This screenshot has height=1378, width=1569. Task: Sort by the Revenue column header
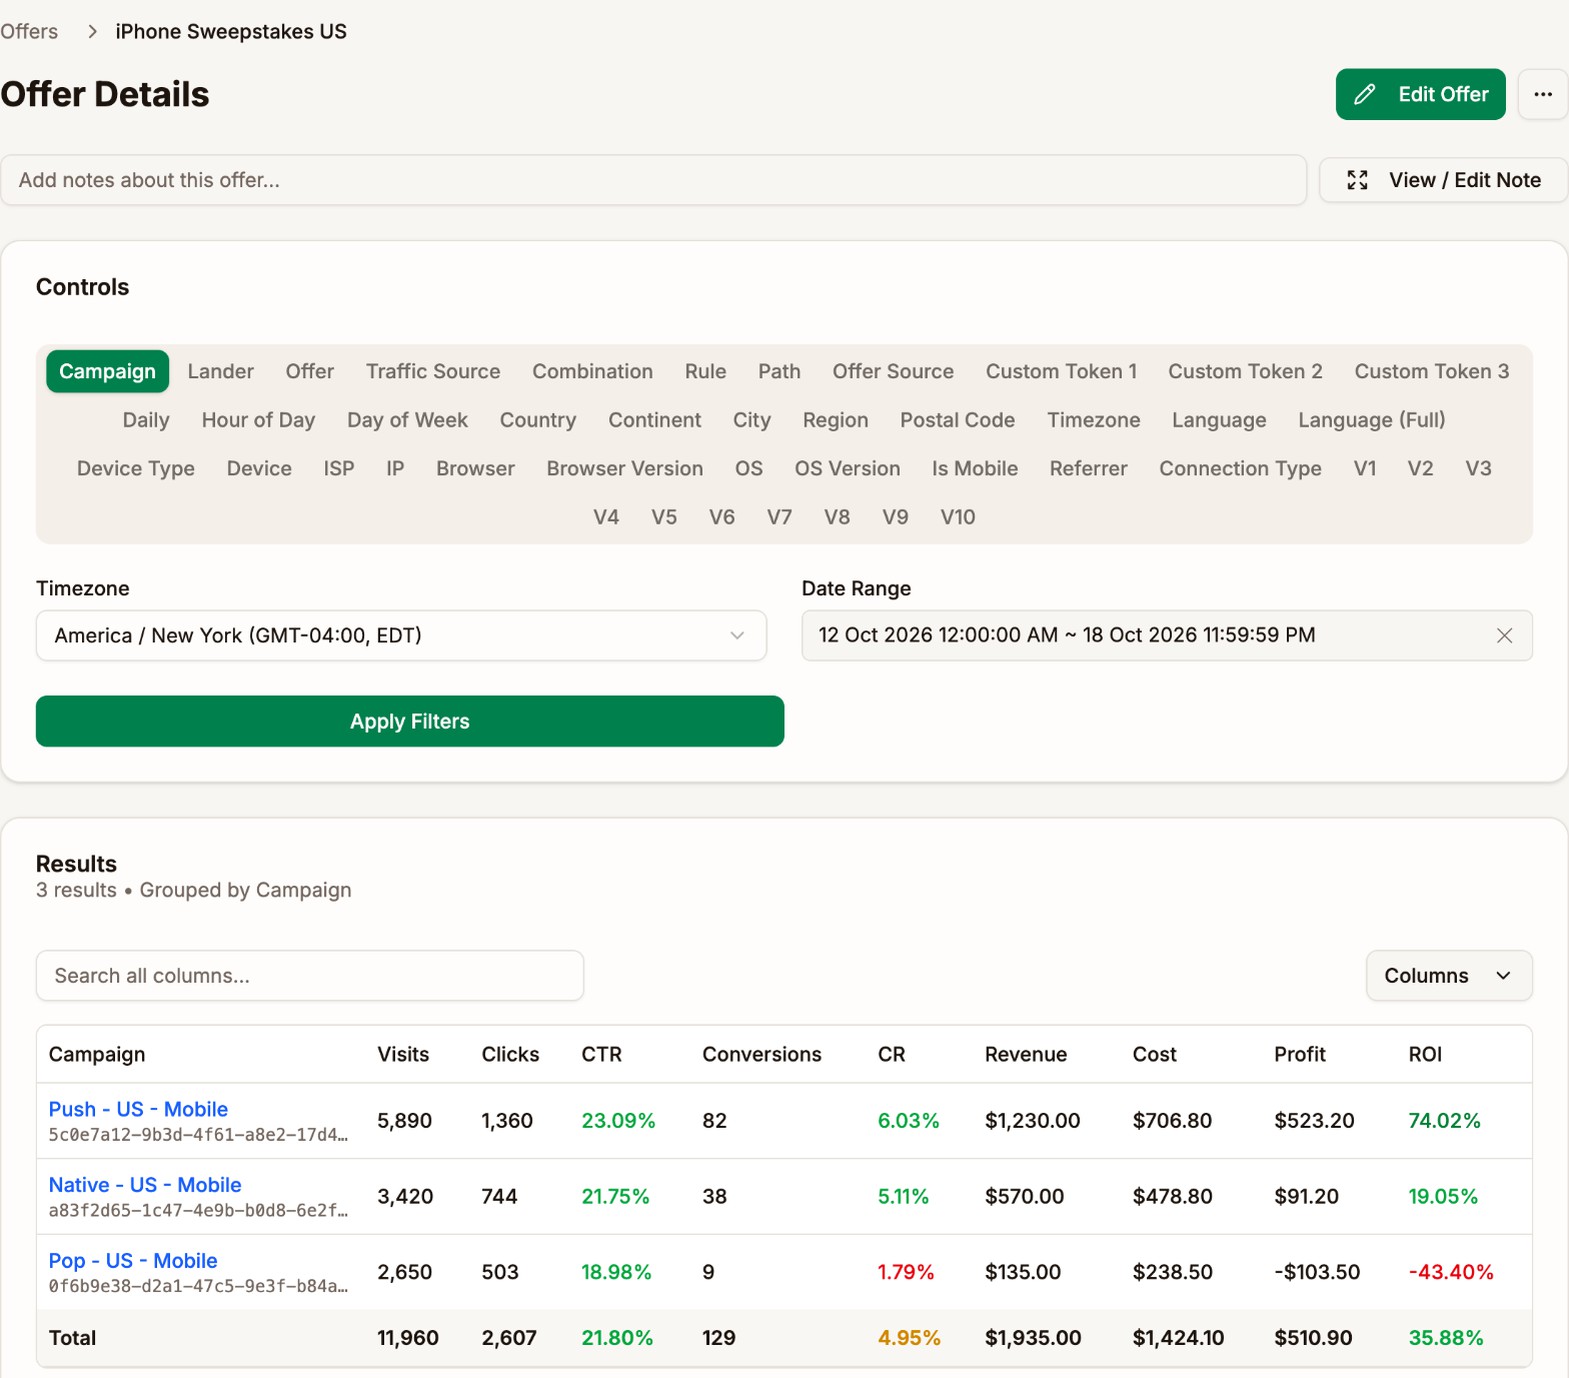(1026, 1054)
